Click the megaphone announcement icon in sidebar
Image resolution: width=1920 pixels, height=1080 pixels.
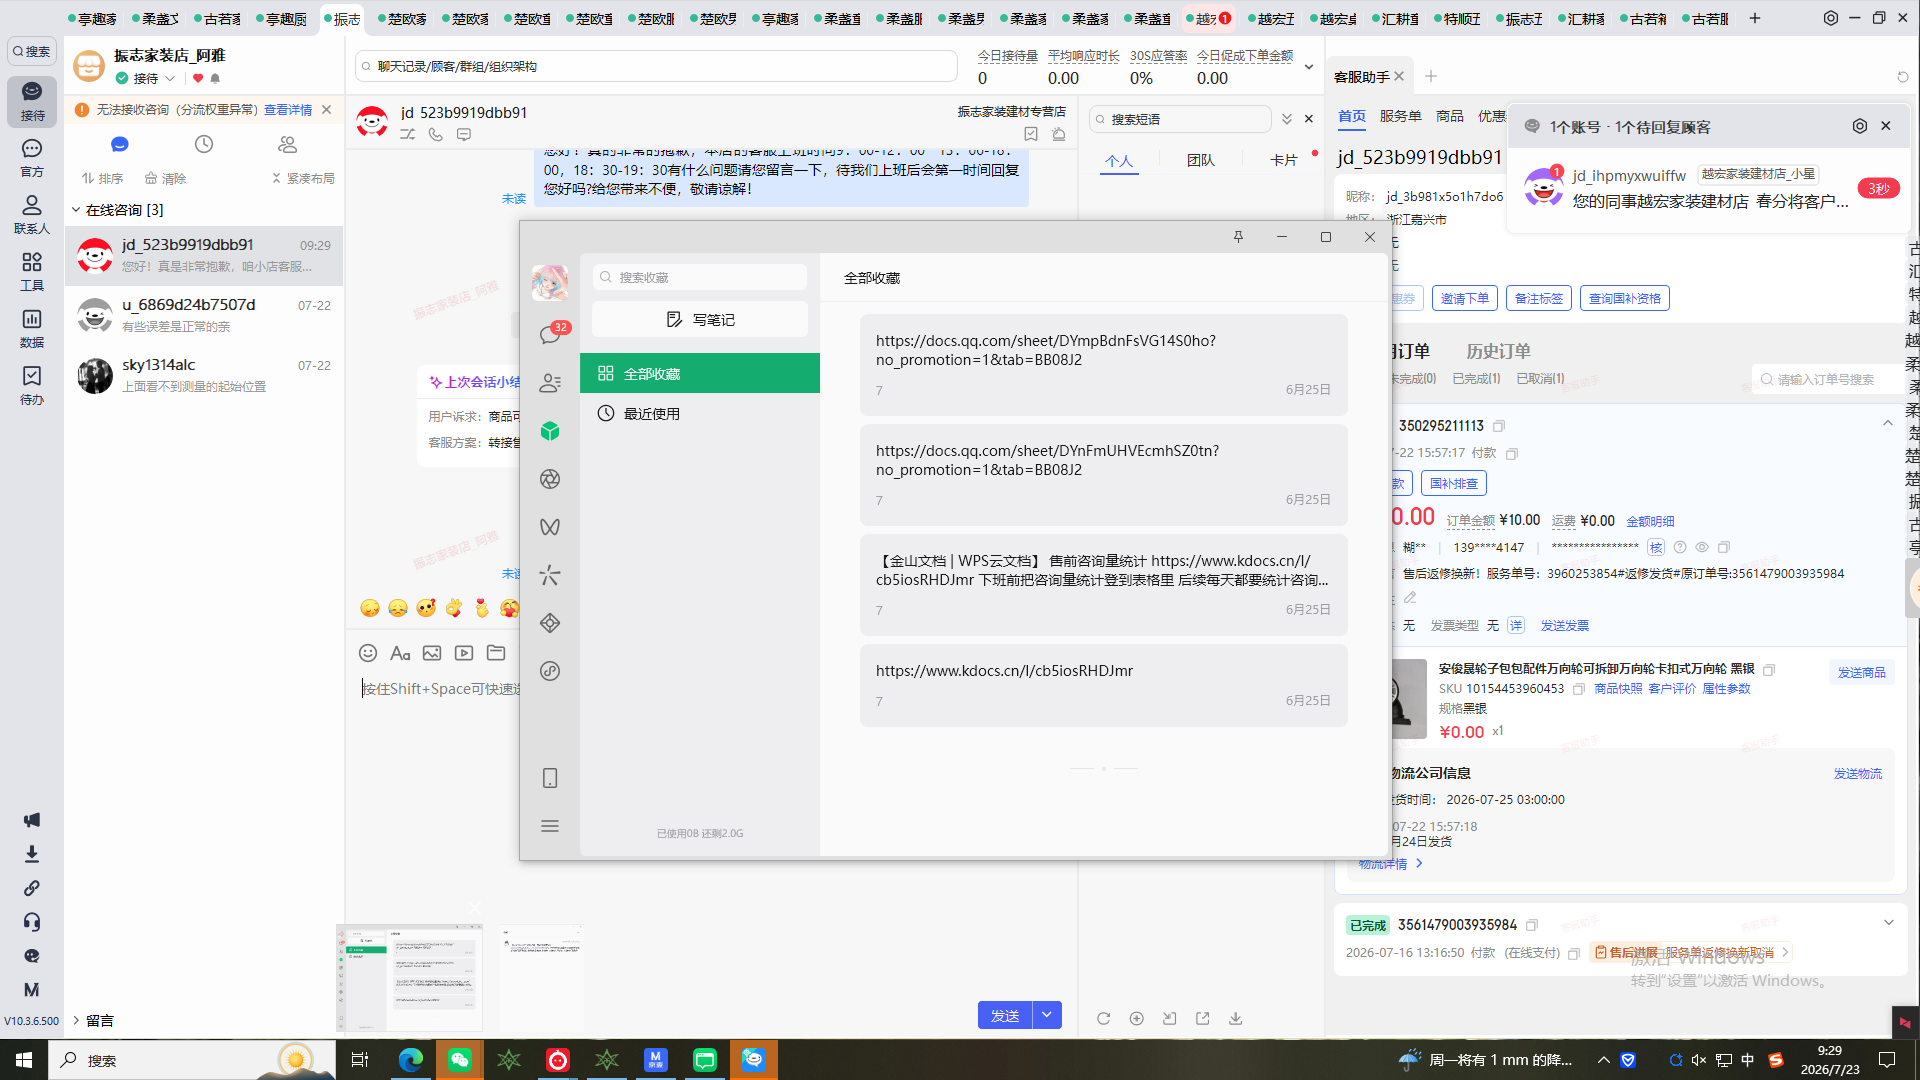click(x=32, y=820)
